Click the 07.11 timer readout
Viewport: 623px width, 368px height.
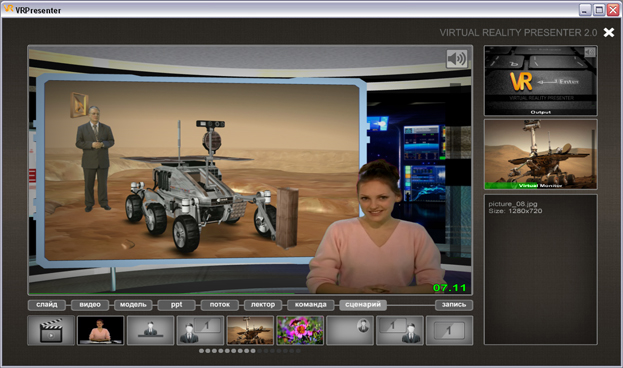click(449, 287)
